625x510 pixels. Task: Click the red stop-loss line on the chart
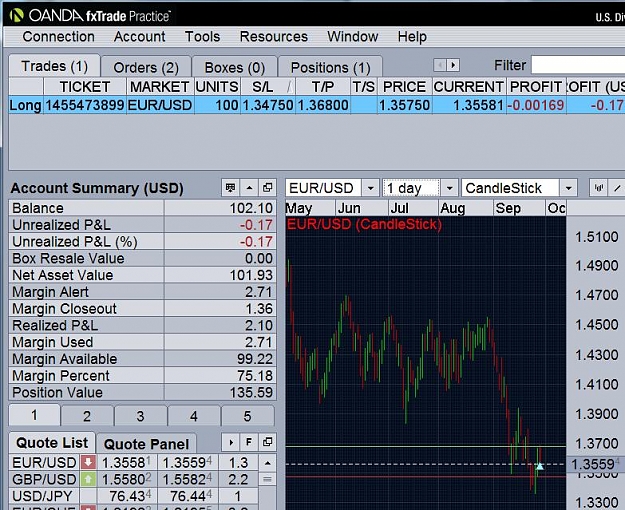pos(426,476)
